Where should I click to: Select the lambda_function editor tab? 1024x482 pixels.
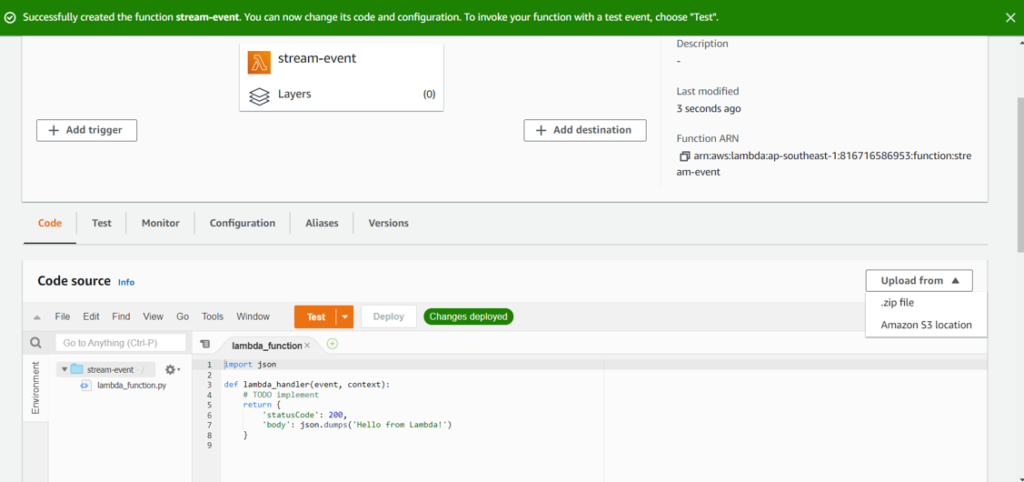(x=266, y=345)
